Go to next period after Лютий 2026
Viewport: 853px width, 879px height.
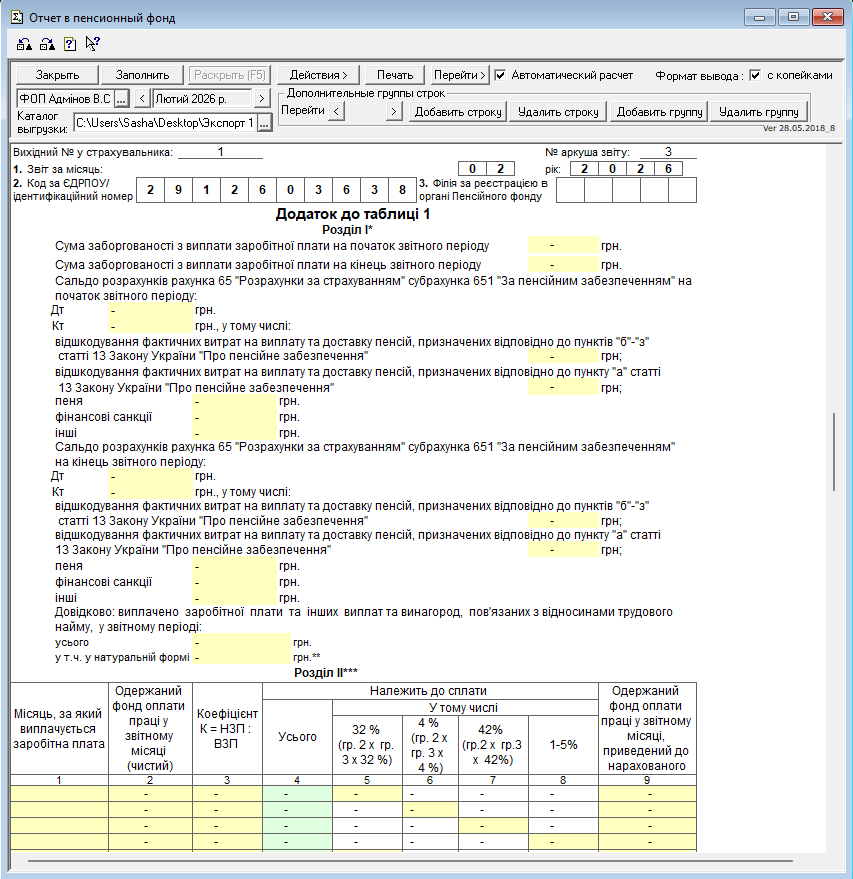[262, 98]
